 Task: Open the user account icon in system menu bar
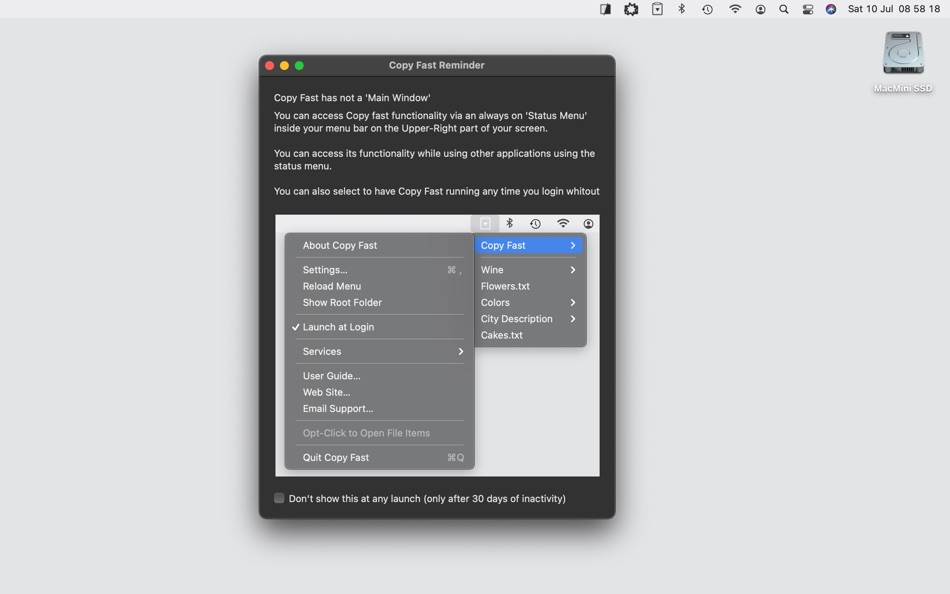[x=760, y=9]
